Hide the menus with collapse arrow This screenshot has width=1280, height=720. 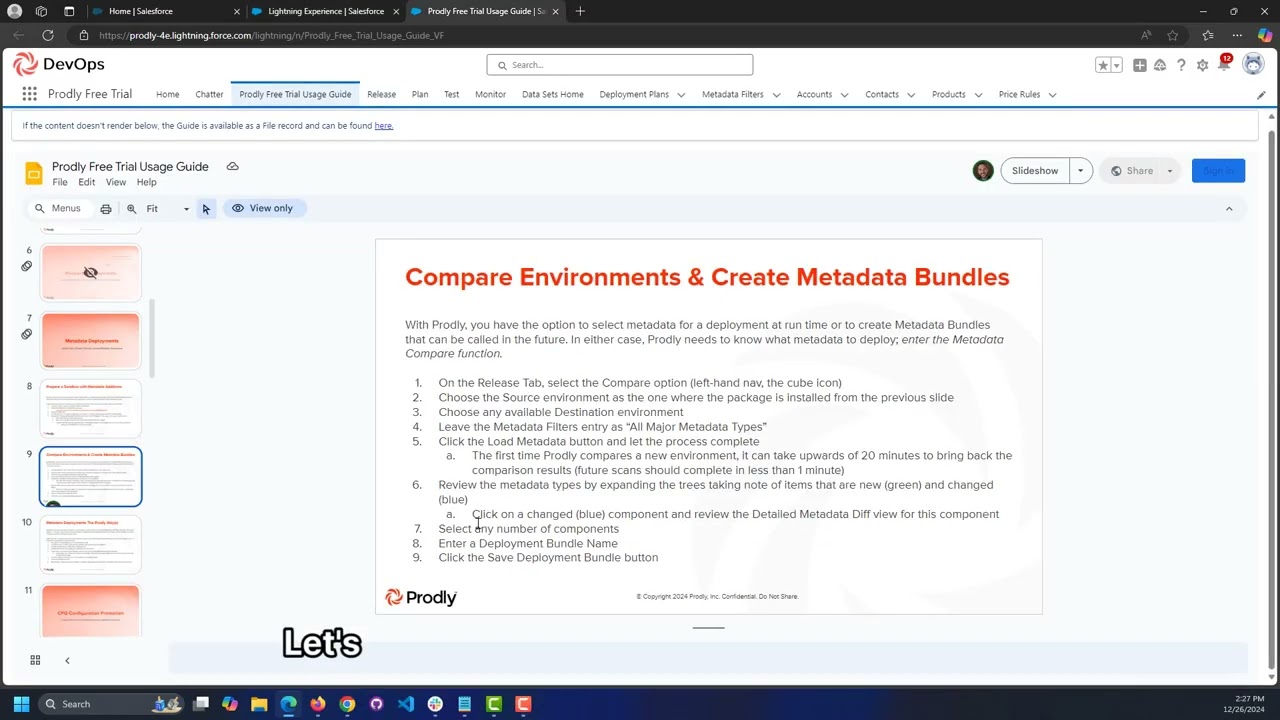pyautogui.click(x=1229, y=208)
